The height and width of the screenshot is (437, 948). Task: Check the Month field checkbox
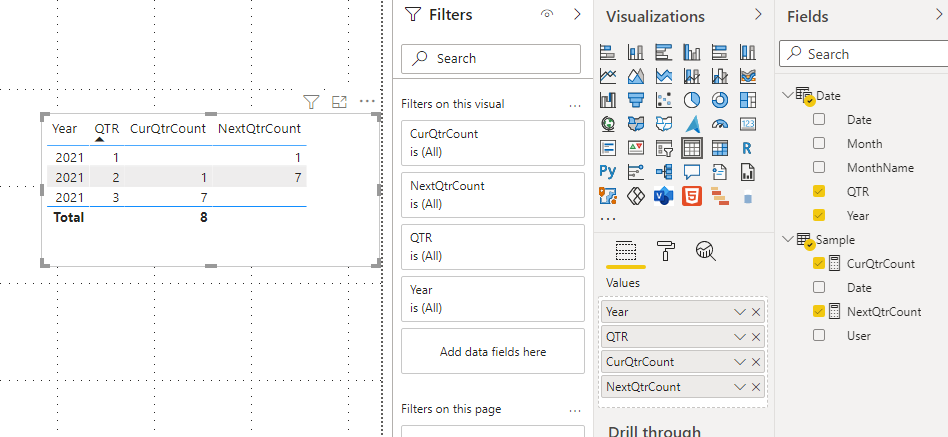click(819, 143)
